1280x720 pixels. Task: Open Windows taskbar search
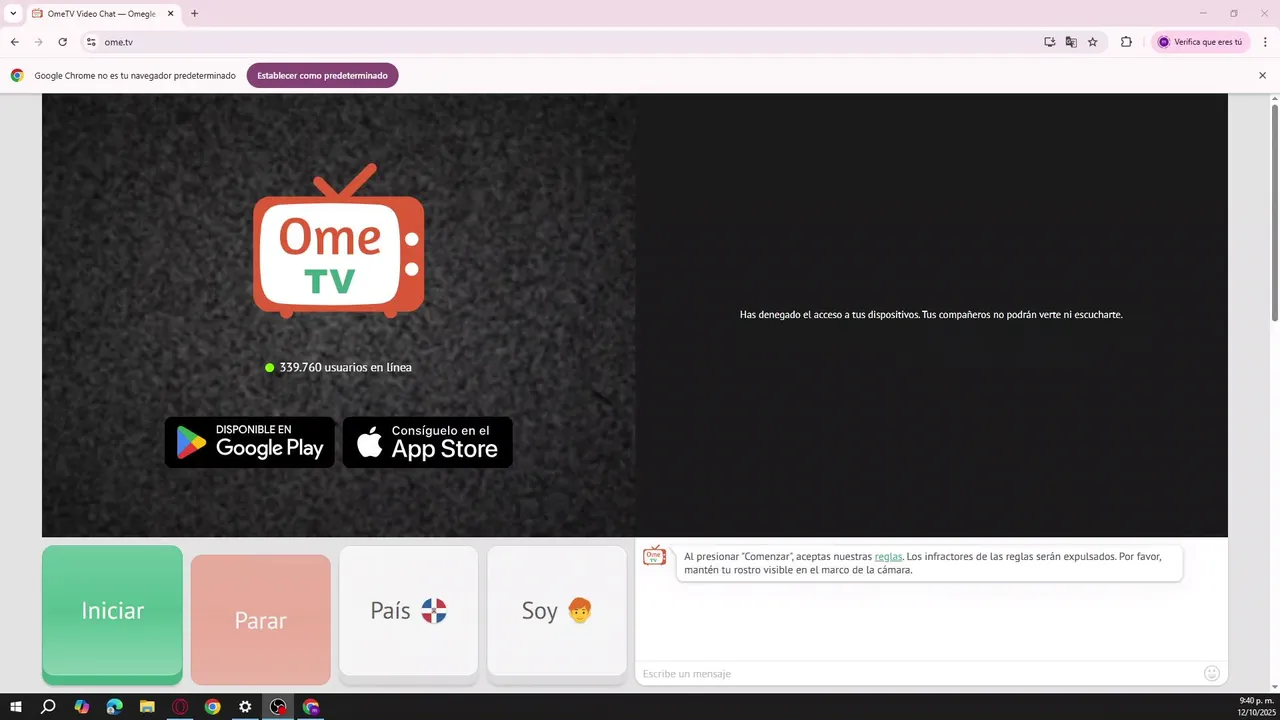[48, 706]
